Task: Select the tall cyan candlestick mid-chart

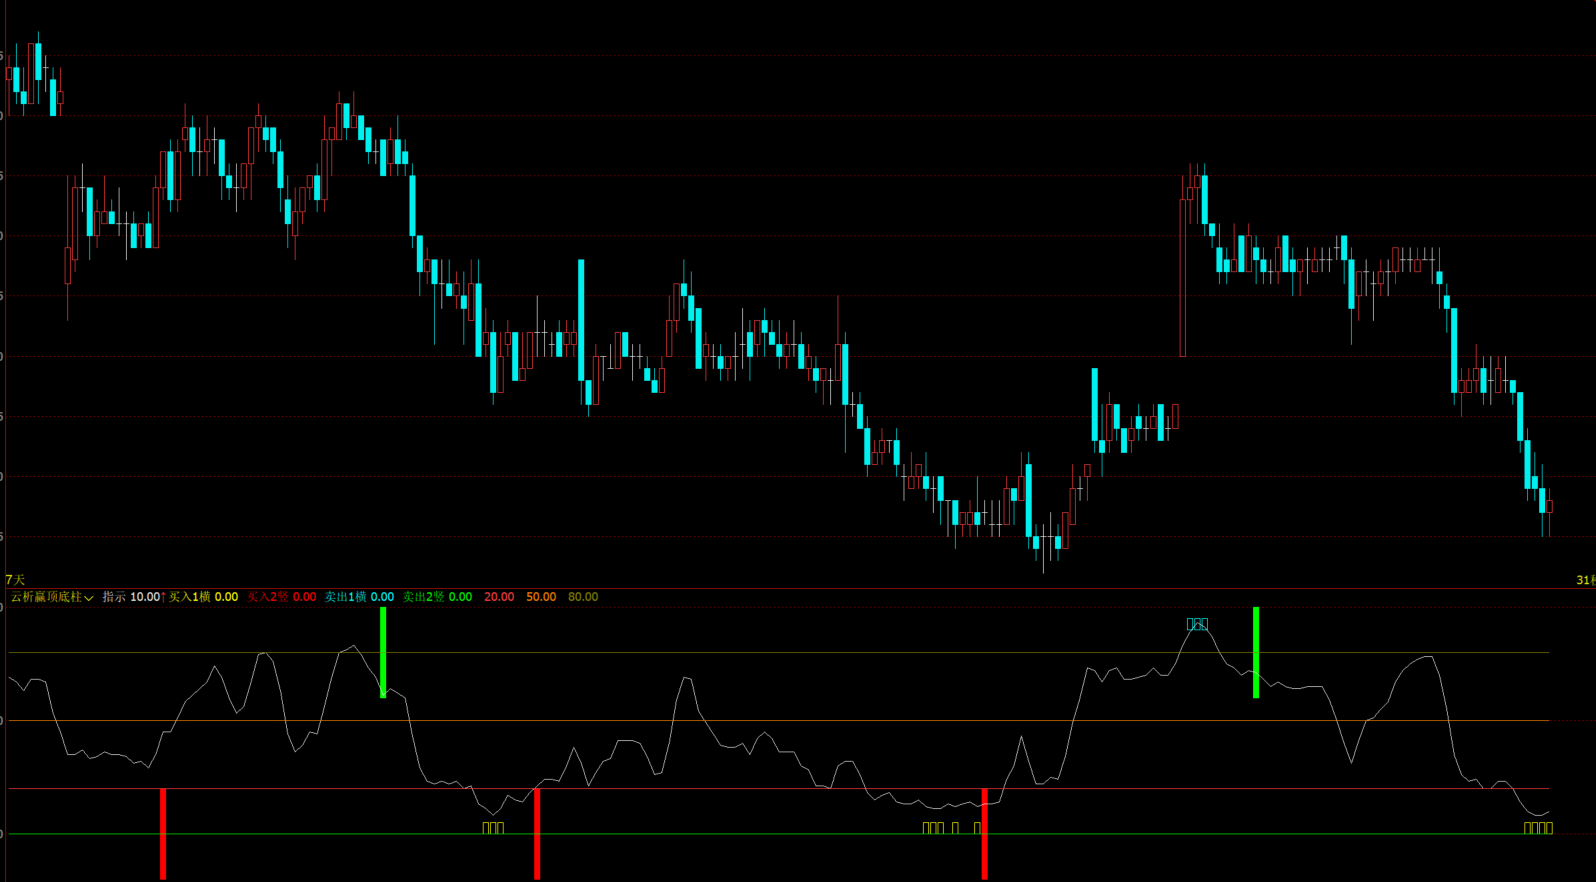Action: tap(581, 320)
